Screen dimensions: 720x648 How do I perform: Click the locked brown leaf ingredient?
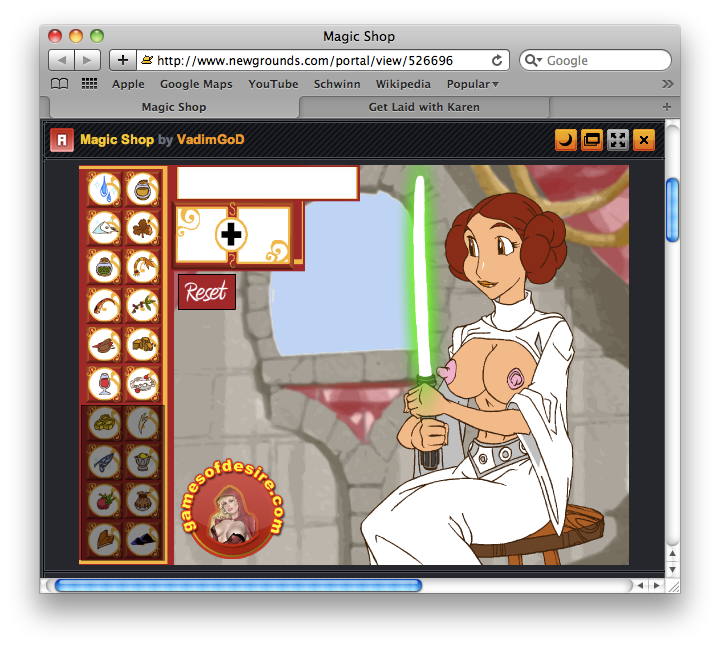104,540
